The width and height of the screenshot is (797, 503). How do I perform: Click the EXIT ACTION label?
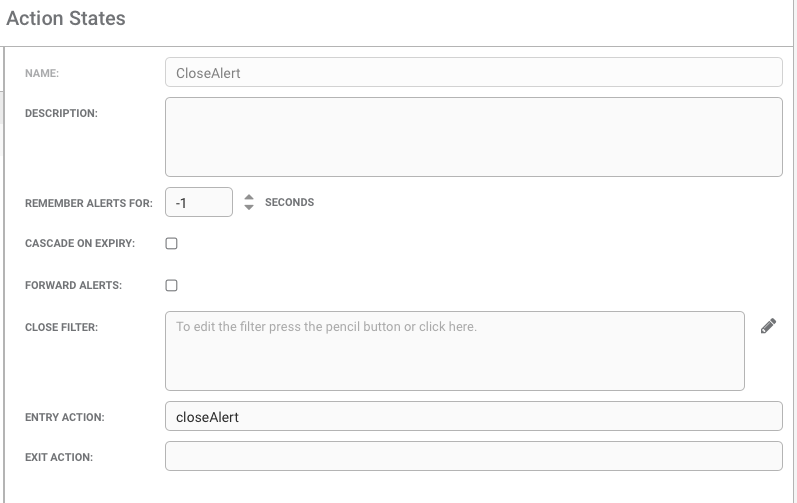58,457
